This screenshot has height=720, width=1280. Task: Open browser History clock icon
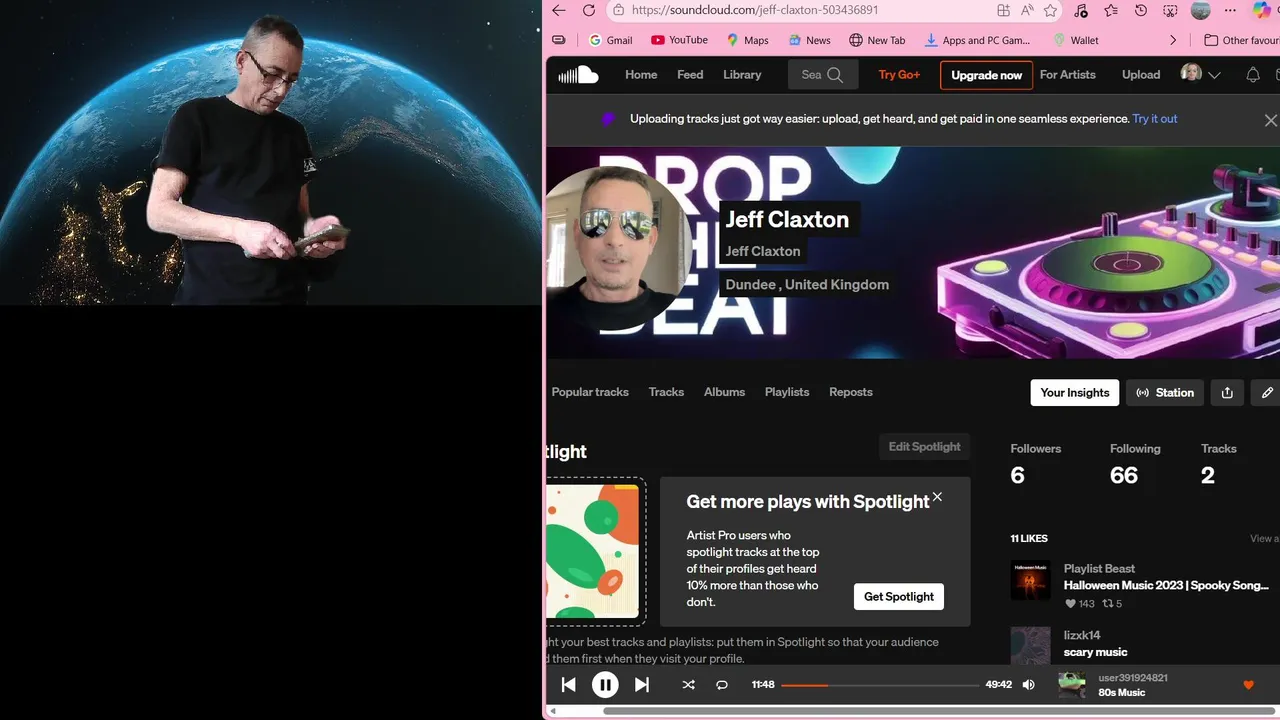click(x=1141, y=10)
